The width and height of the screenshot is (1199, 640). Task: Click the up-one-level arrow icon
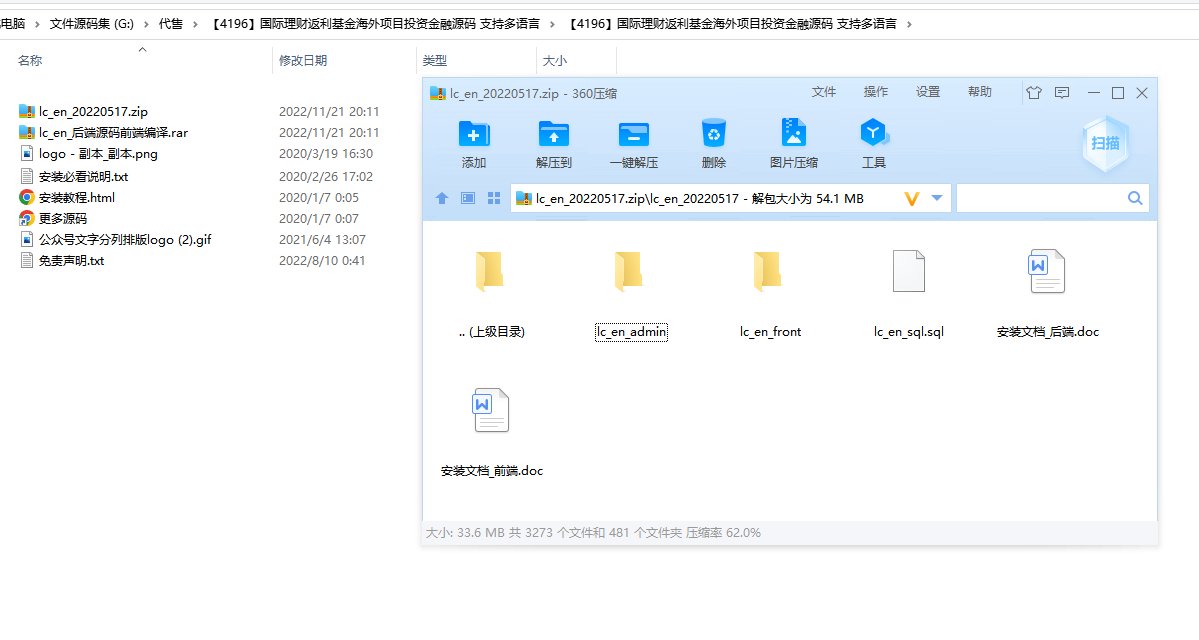(x=441, y=198)
